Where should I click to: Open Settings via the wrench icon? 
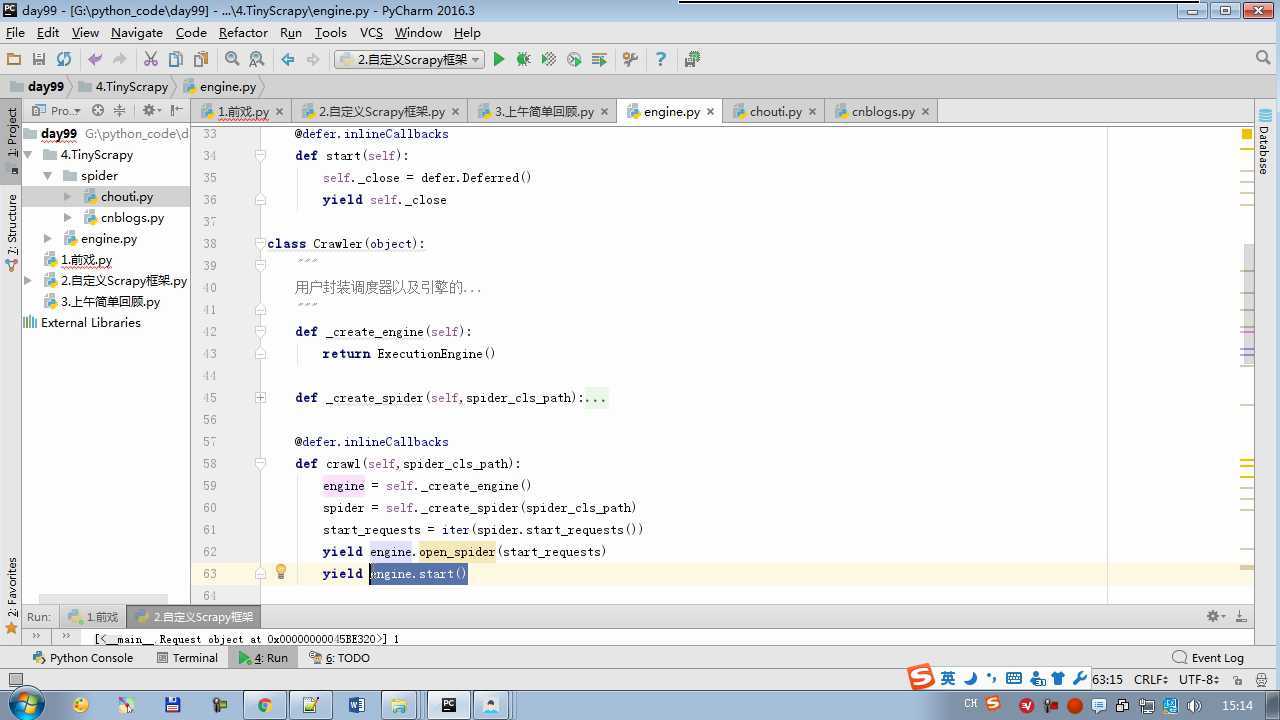point(630,60)
